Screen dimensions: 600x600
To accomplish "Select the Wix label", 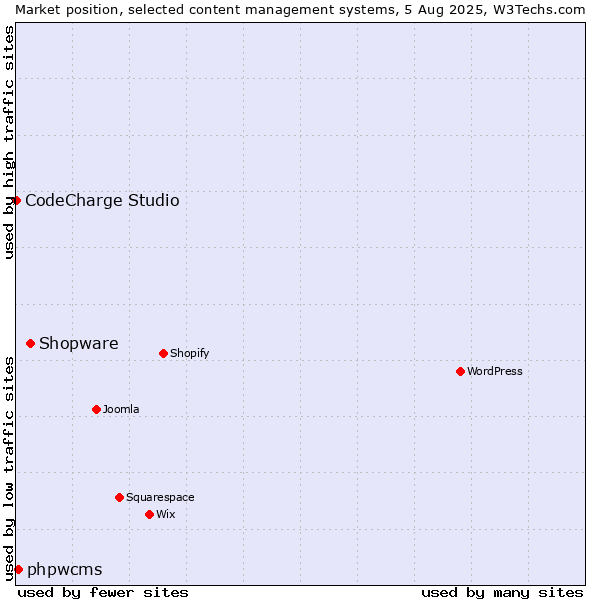I will [x=166, y=515].
